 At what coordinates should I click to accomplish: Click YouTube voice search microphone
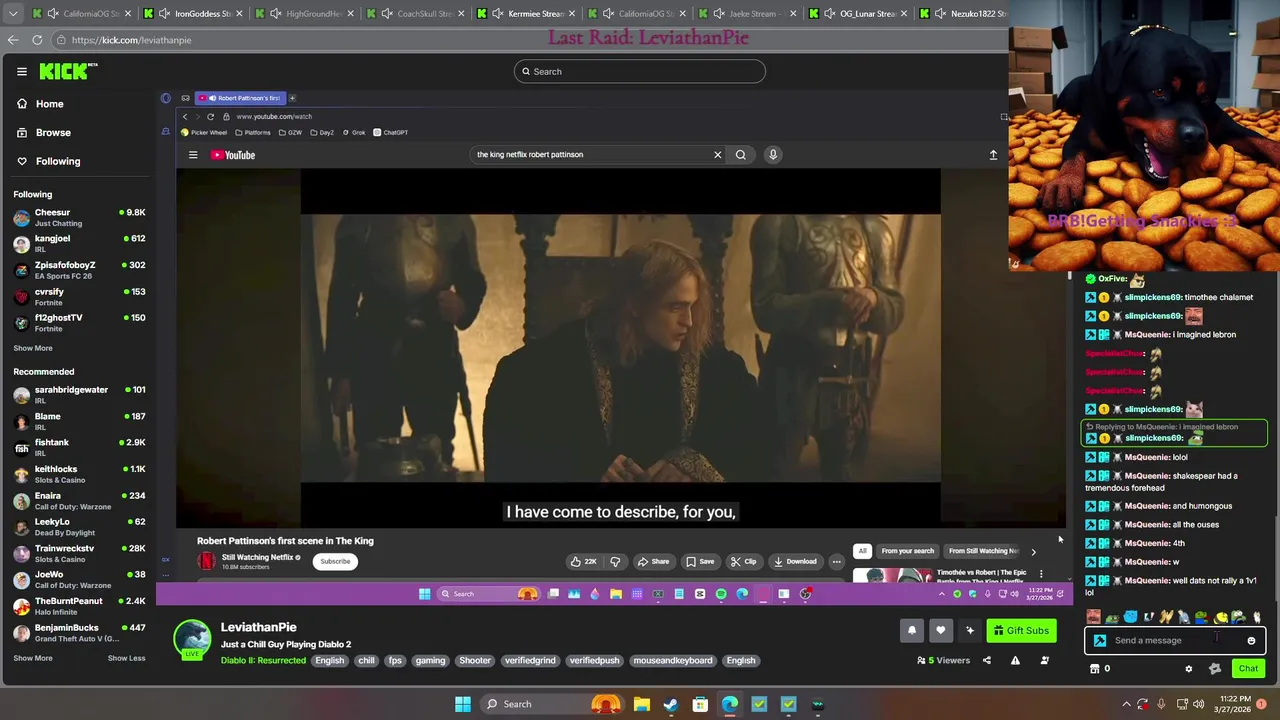pos(772,155)
